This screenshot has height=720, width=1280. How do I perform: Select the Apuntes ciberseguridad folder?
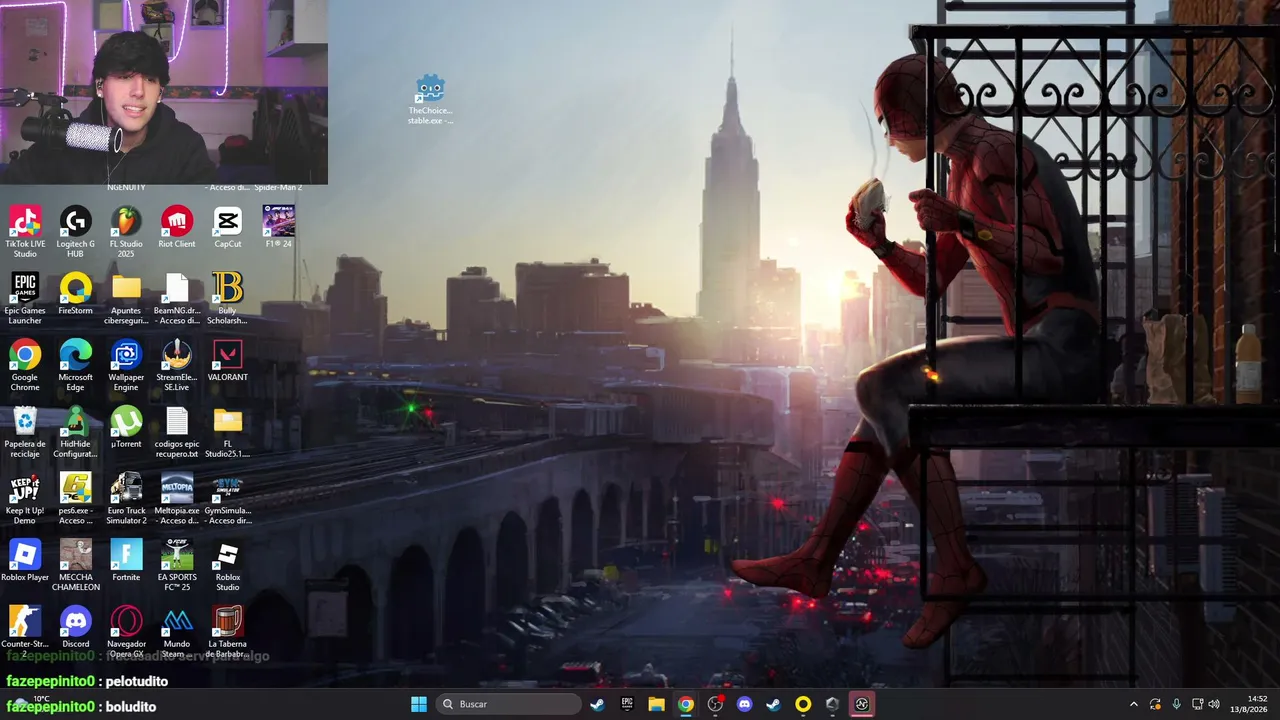click(x=126, y=298)
